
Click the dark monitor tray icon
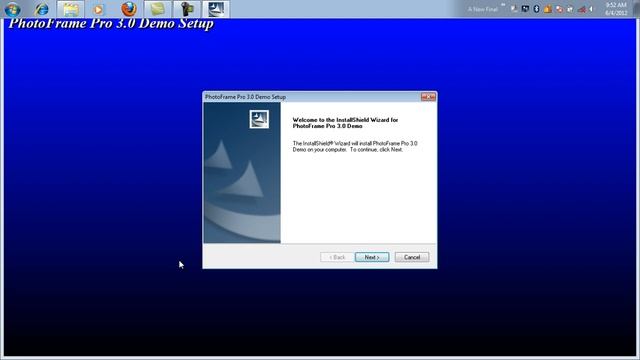(525, 9)
